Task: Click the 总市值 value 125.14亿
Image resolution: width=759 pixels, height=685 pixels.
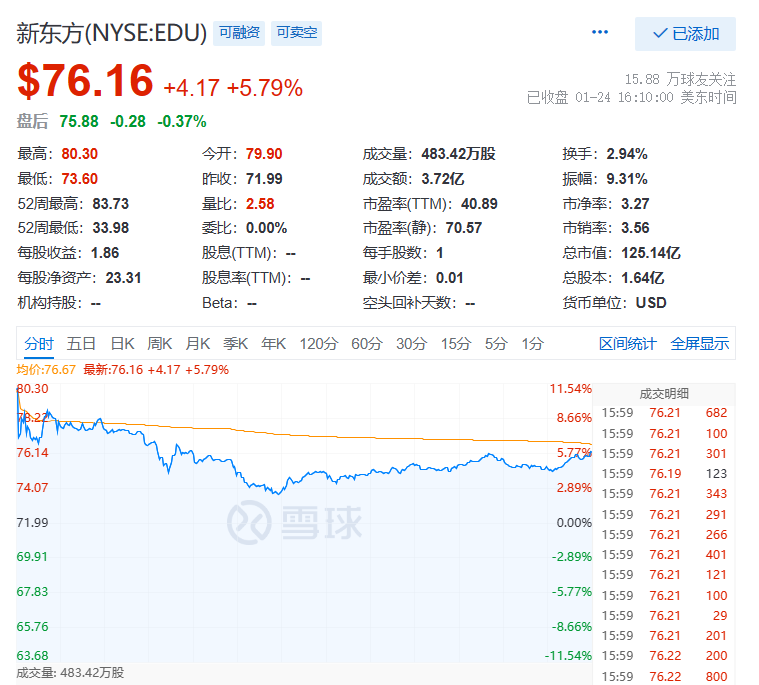Action: point(651,253)
